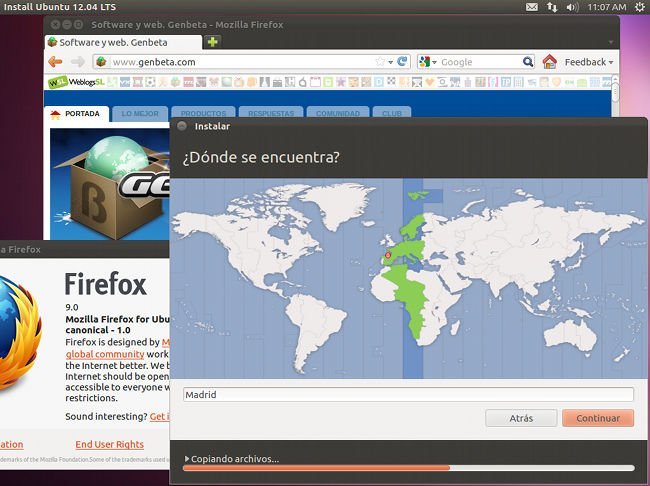Expand the Copiando archivos details triangle
Screen dimensions: 650x486
click(x=187, y=459)
